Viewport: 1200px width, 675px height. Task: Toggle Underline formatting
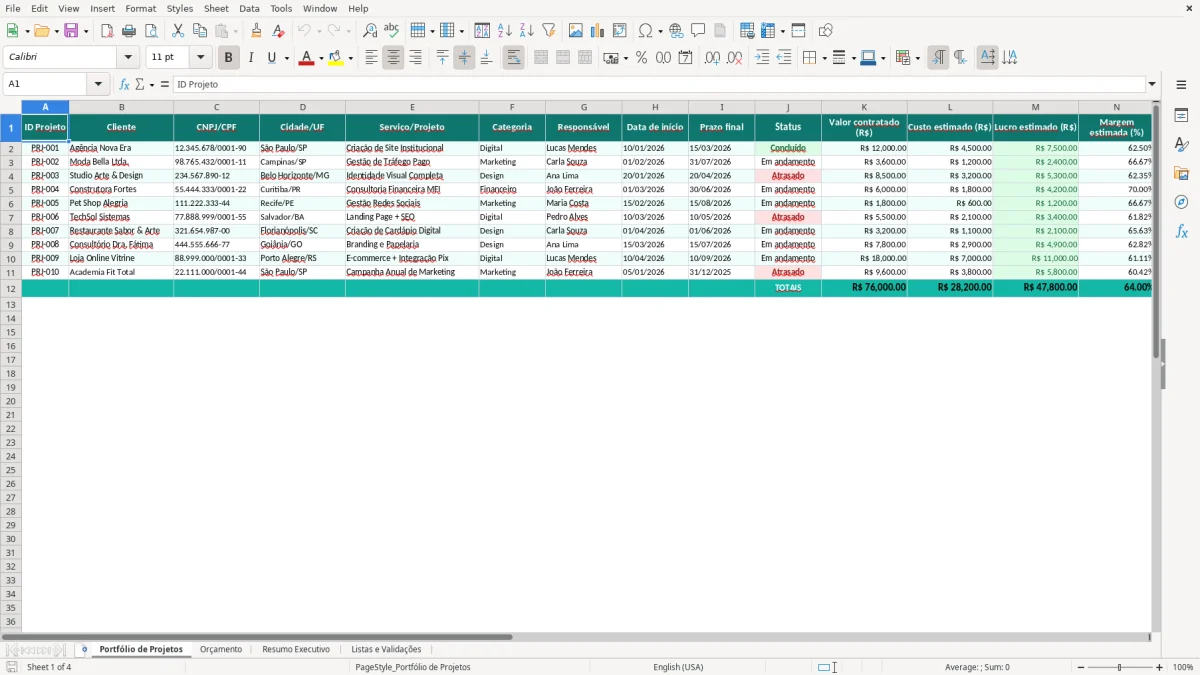(x=271, y=58)
